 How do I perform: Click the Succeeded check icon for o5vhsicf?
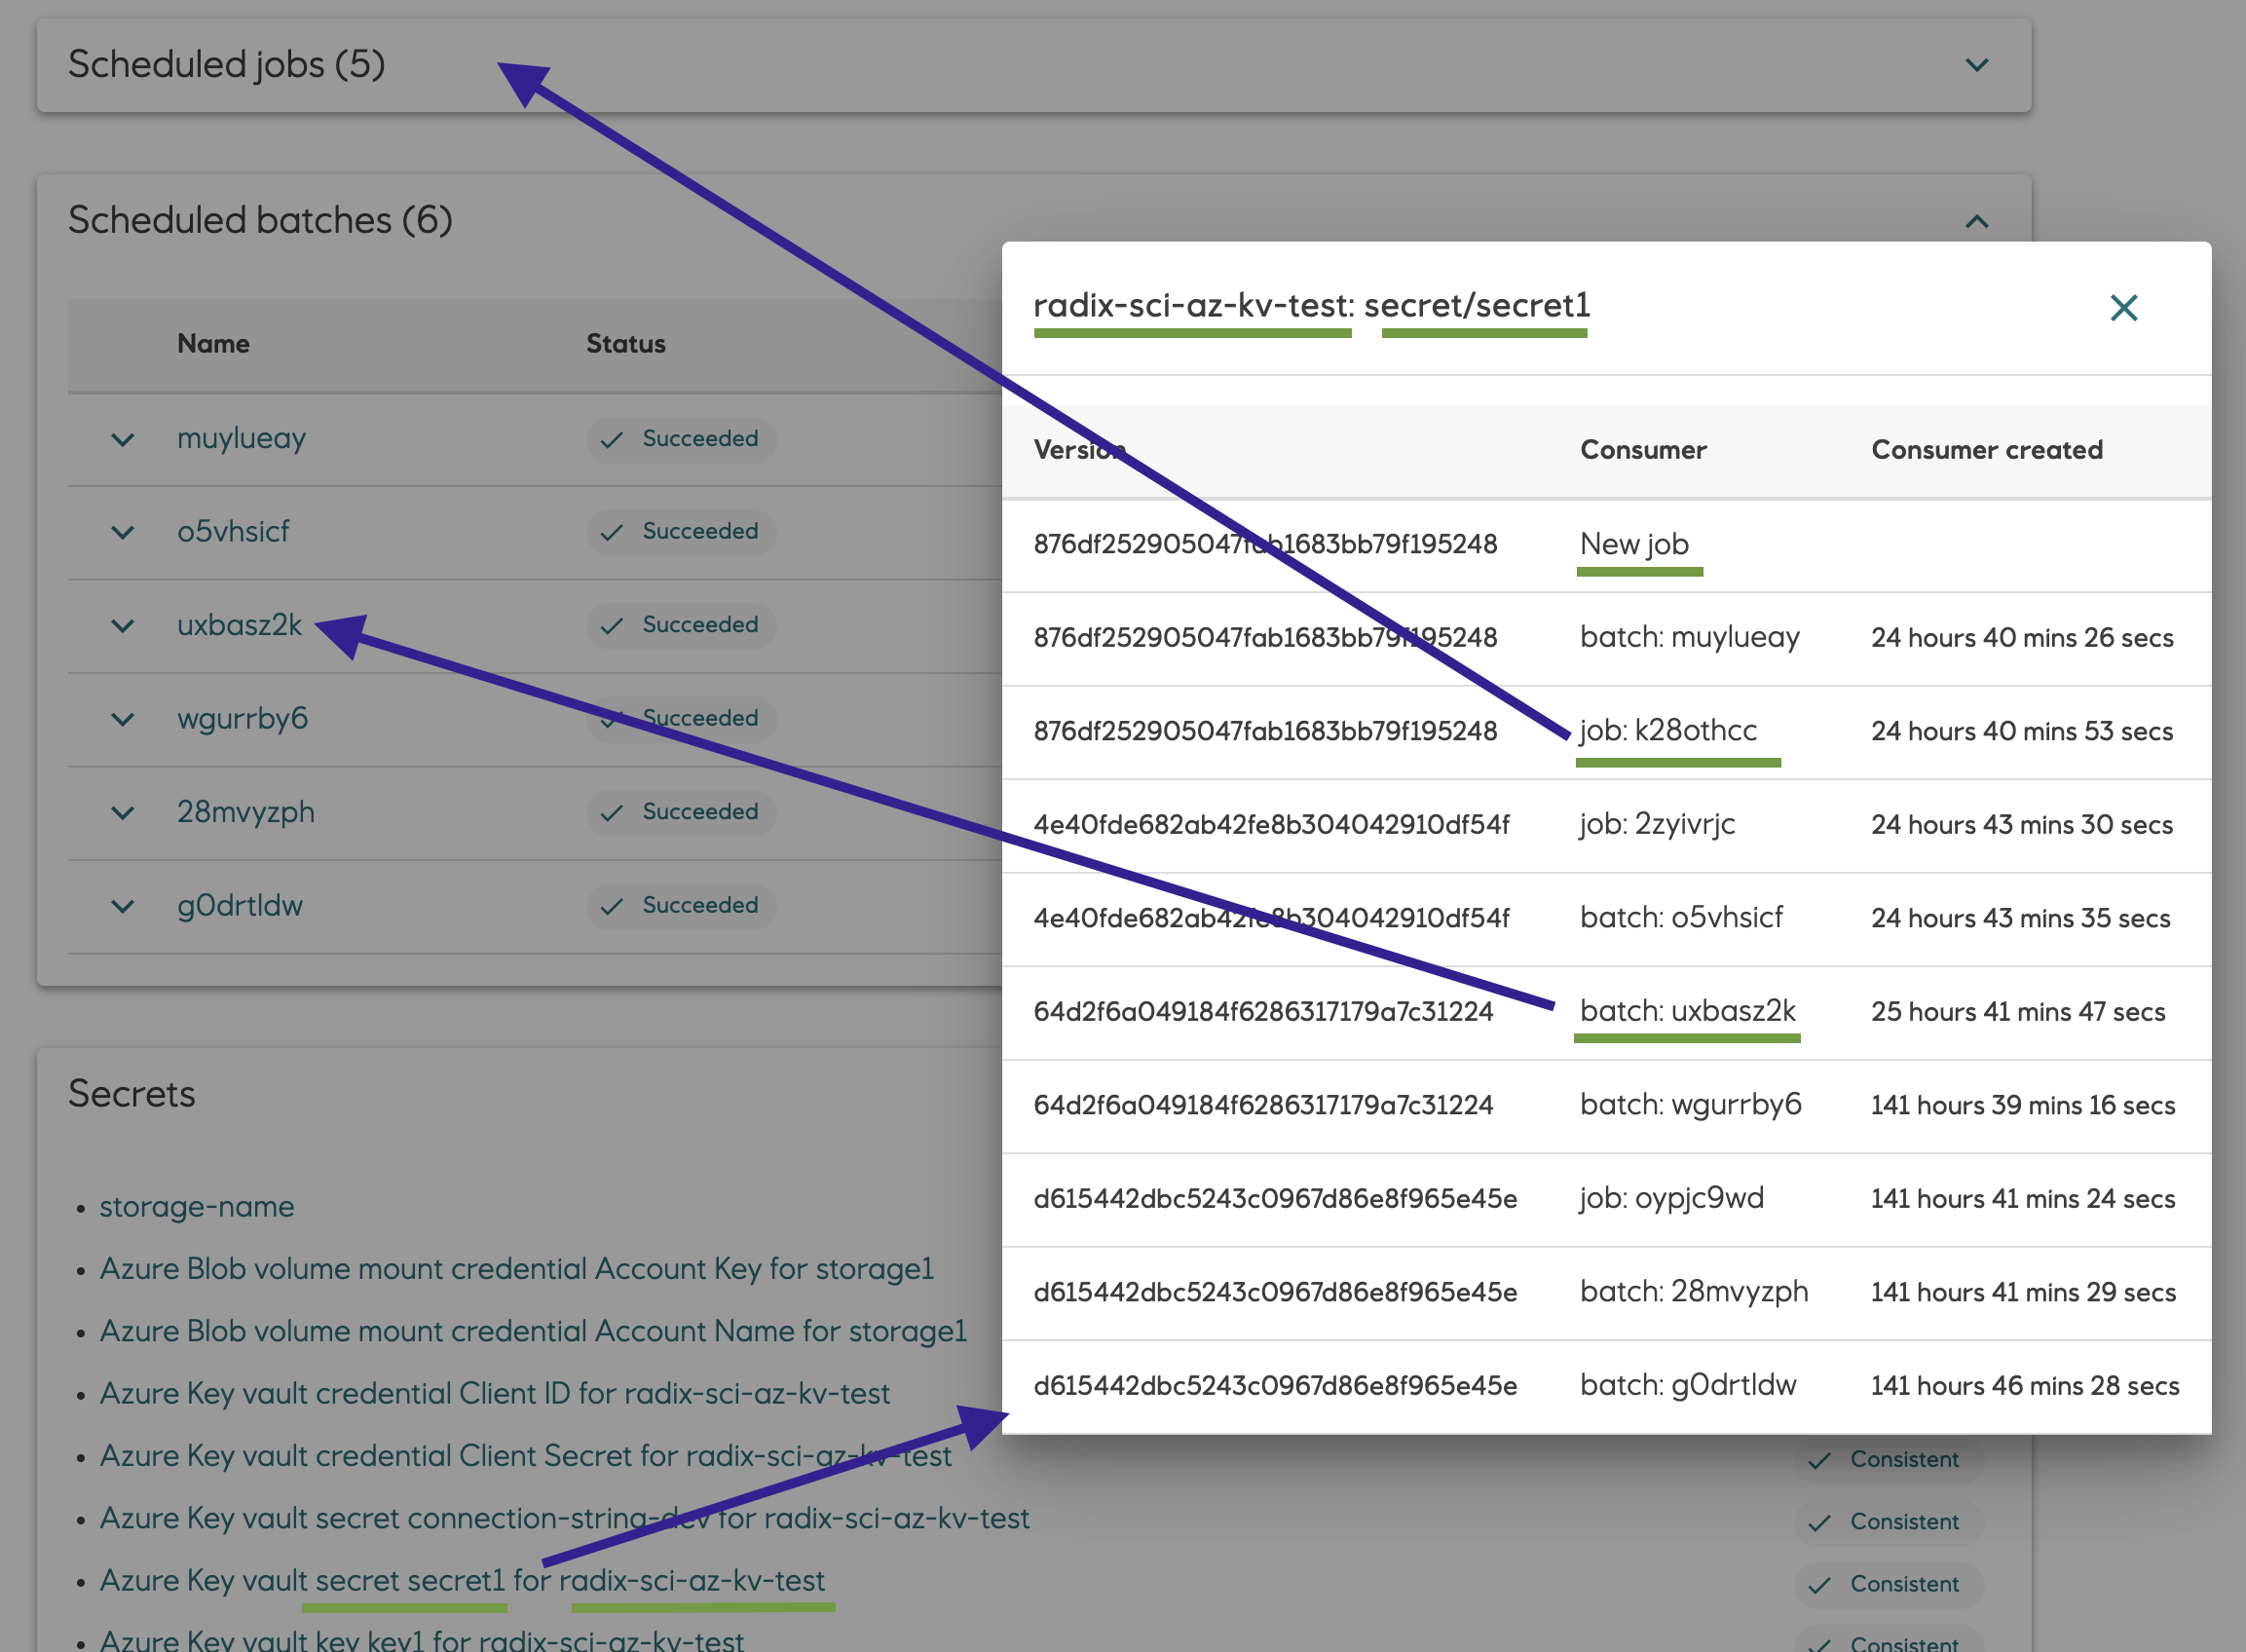coord(613,531)
